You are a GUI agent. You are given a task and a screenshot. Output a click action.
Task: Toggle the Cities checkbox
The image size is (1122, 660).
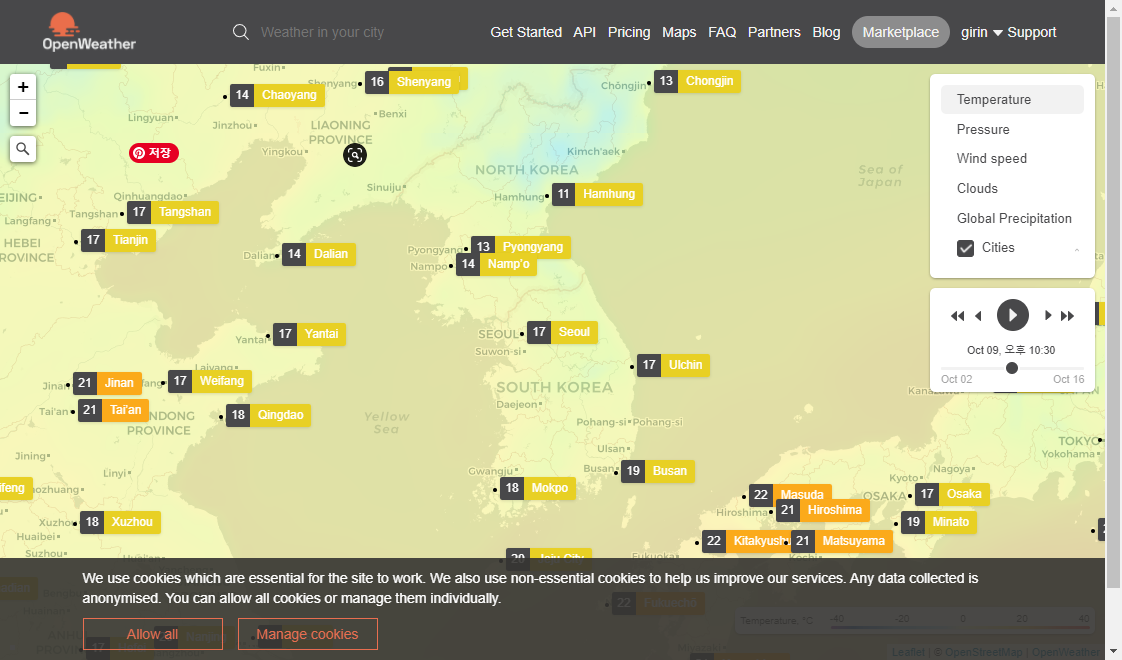(965, 248)
